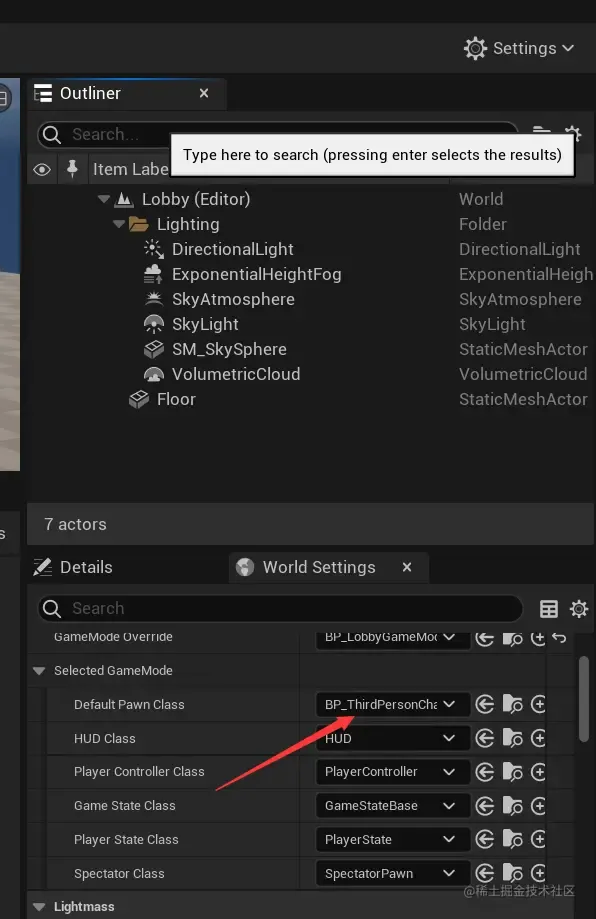Open the property matrix table view icon
The image size is (596, 919).
point(549,609)
